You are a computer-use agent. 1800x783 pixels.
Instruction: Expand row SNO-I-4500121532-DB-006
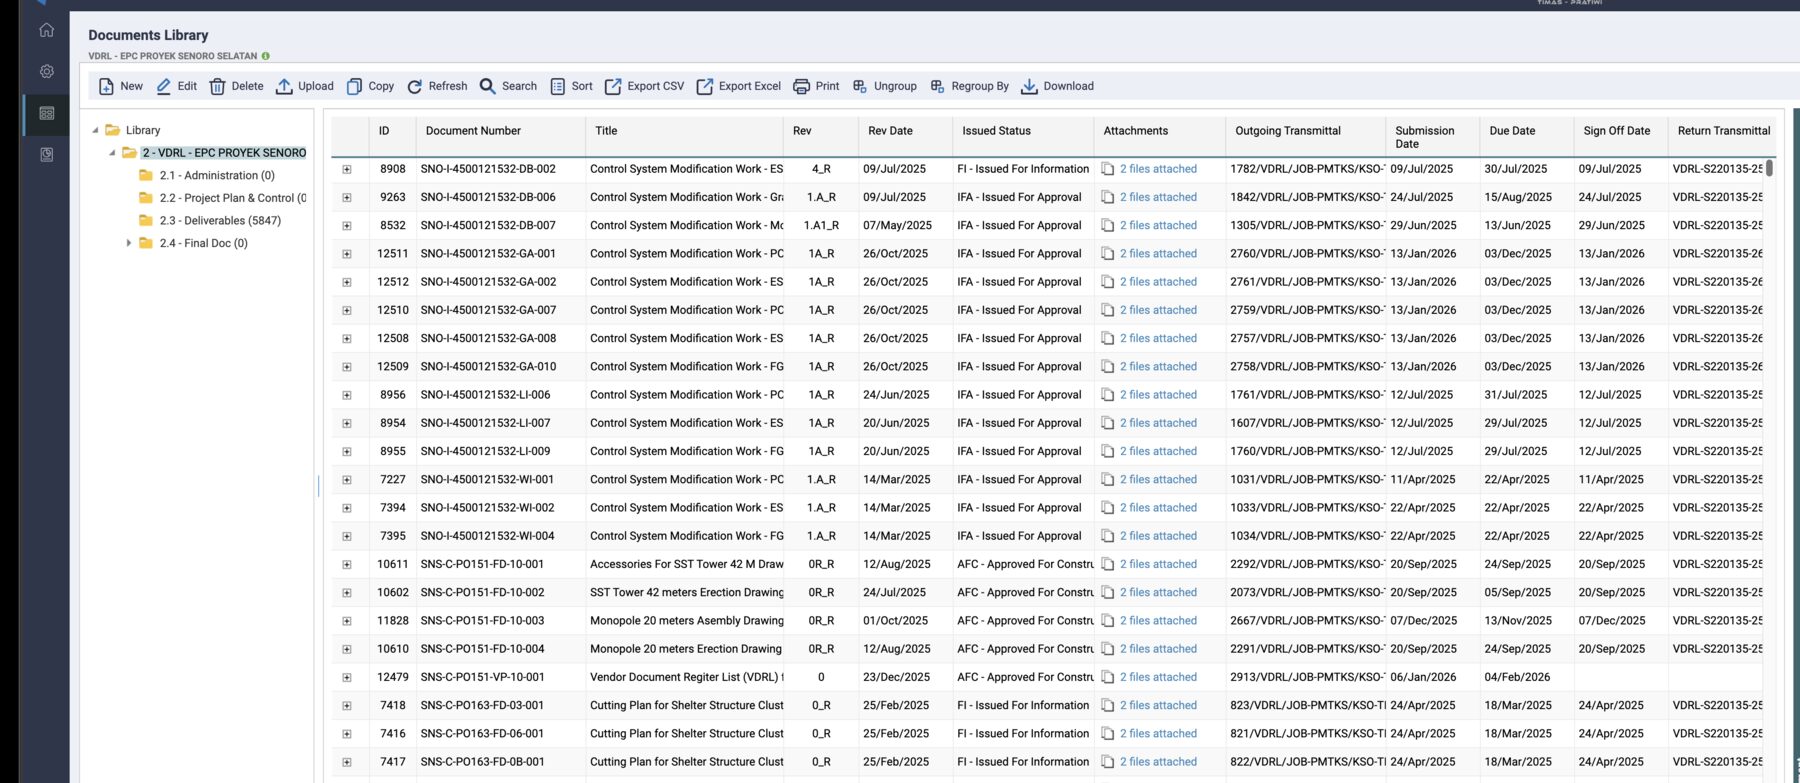tap(347, 197)
